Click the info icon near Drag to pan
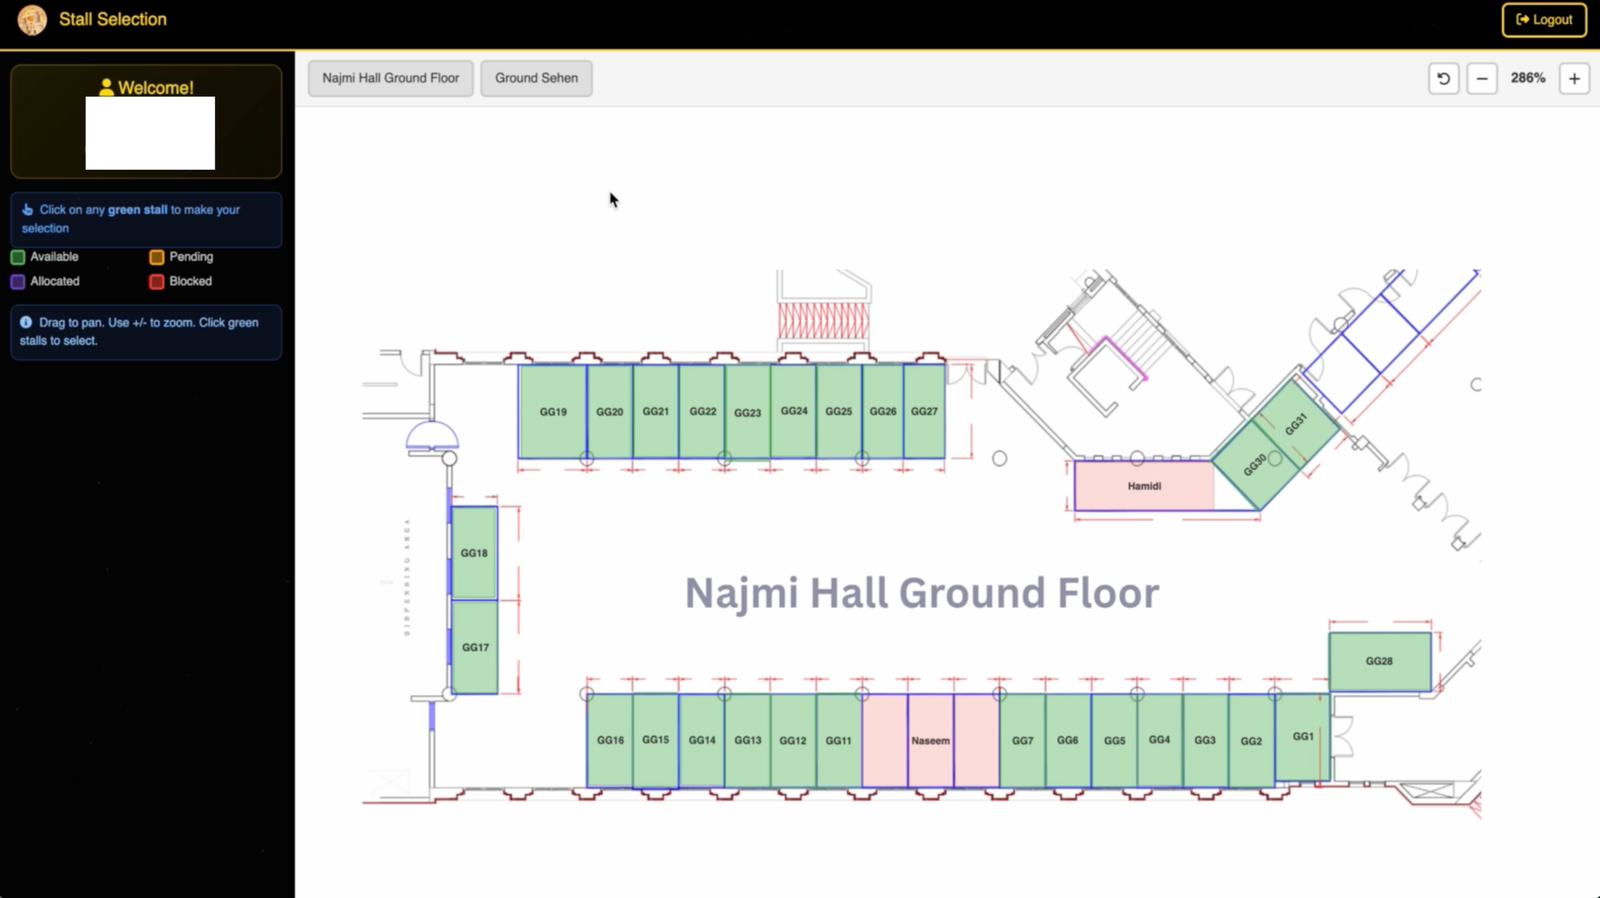 click(26, 322)
